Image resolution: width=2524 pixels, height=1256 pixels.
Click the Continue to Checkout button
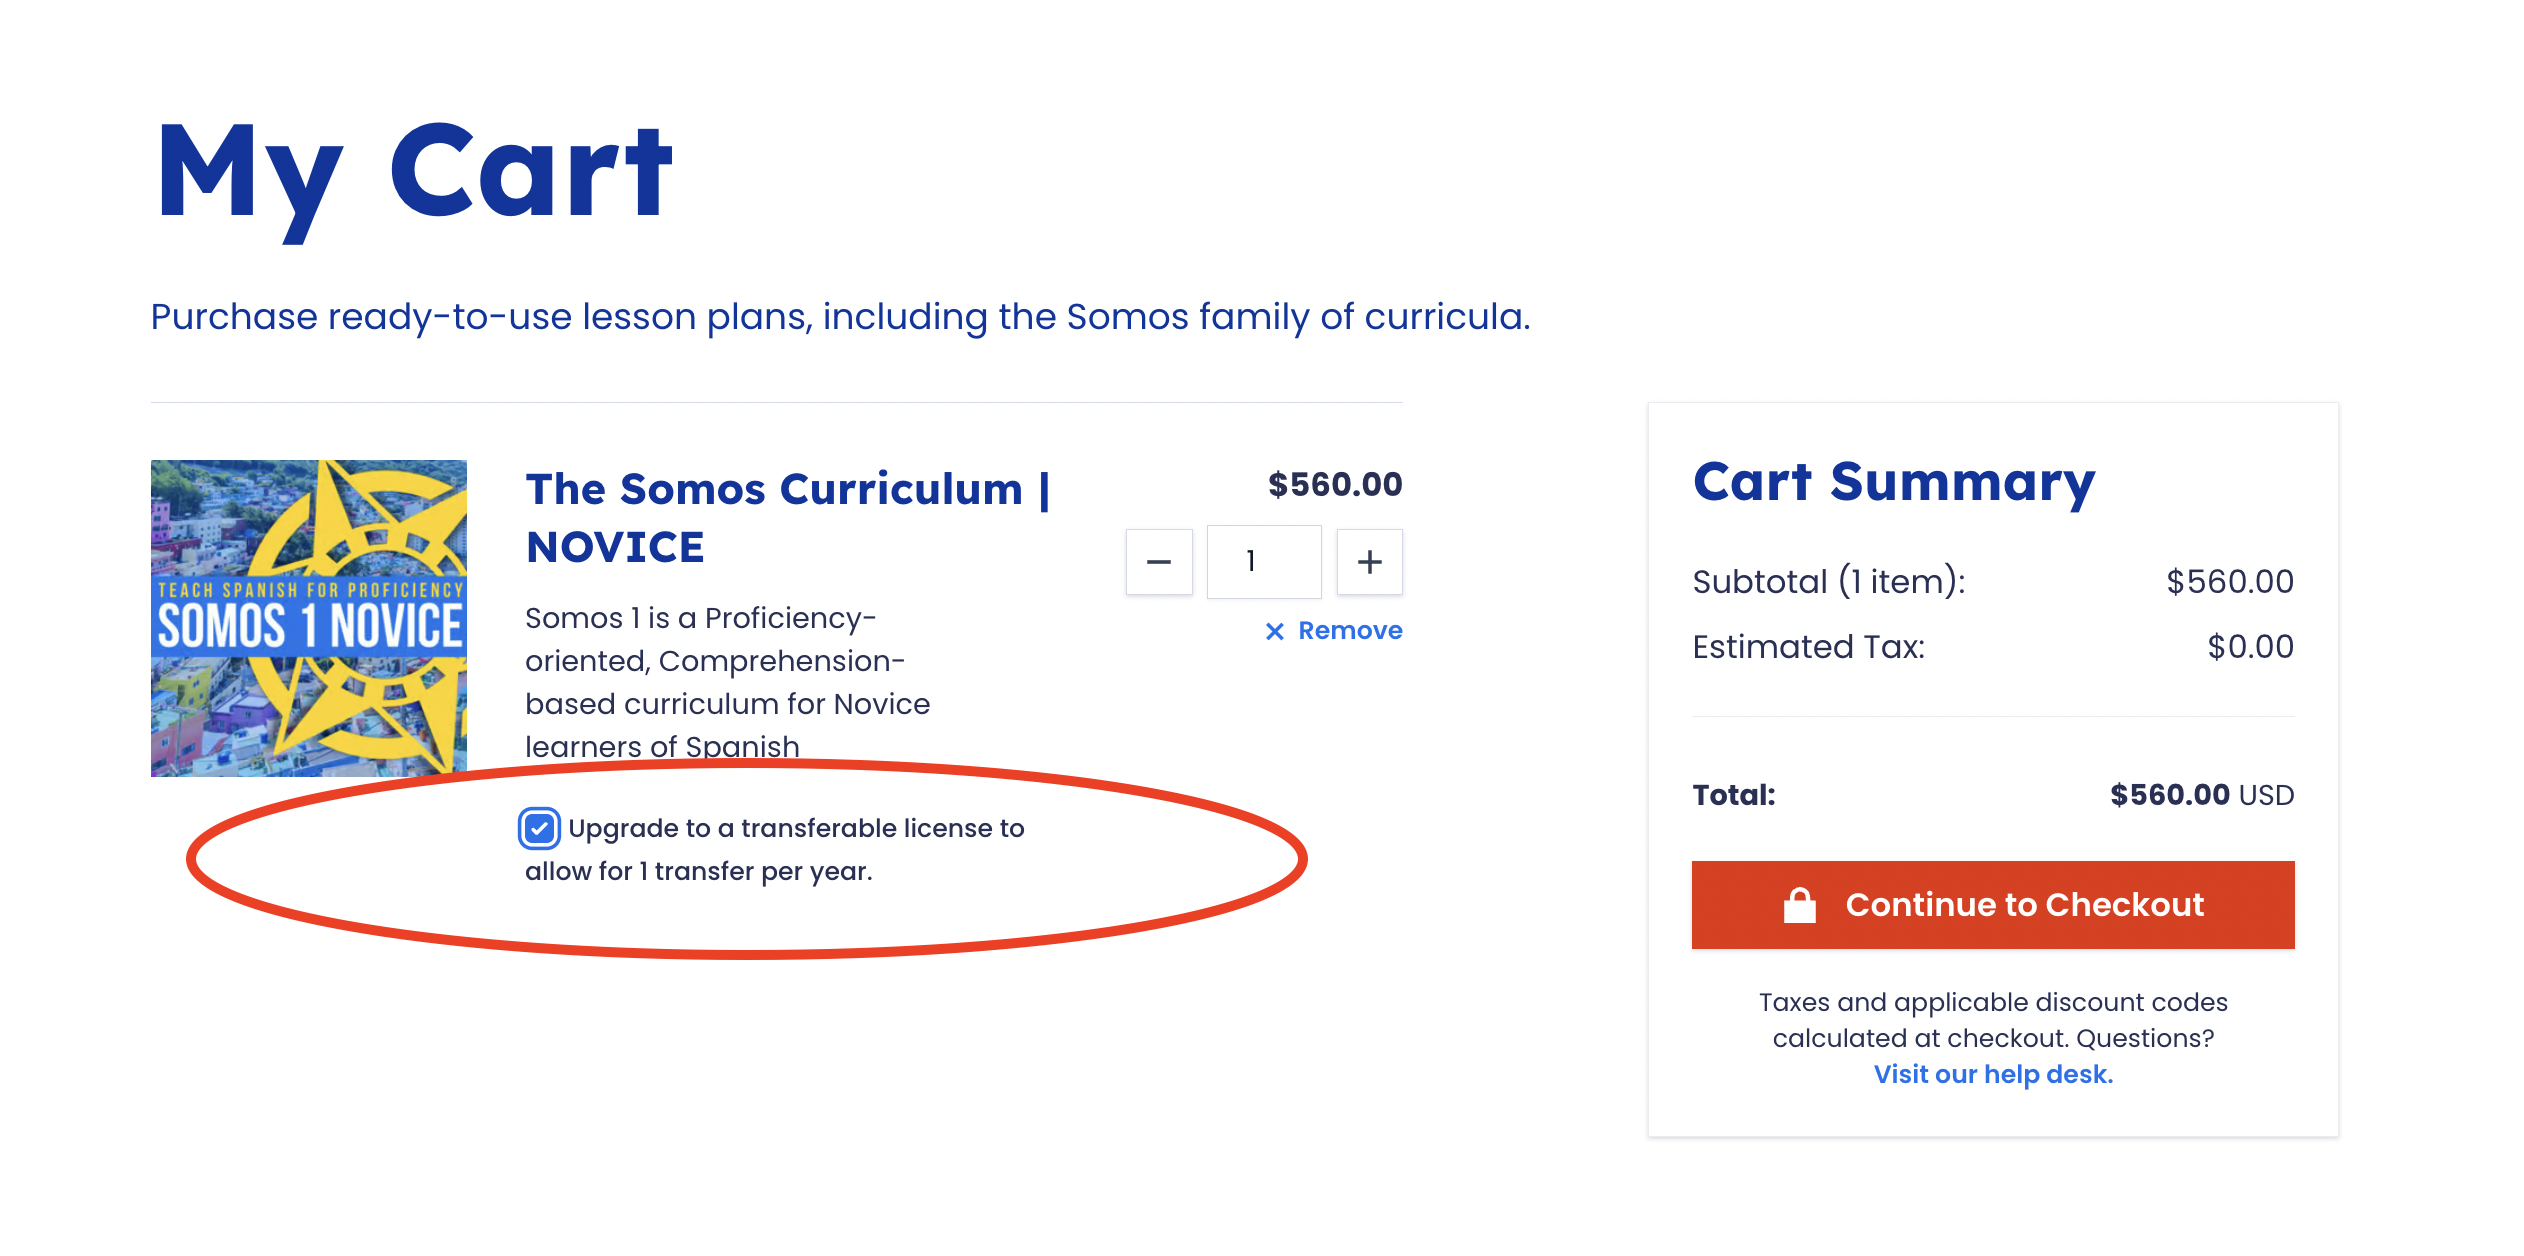pyautogui.click(x=1992, y=905)
